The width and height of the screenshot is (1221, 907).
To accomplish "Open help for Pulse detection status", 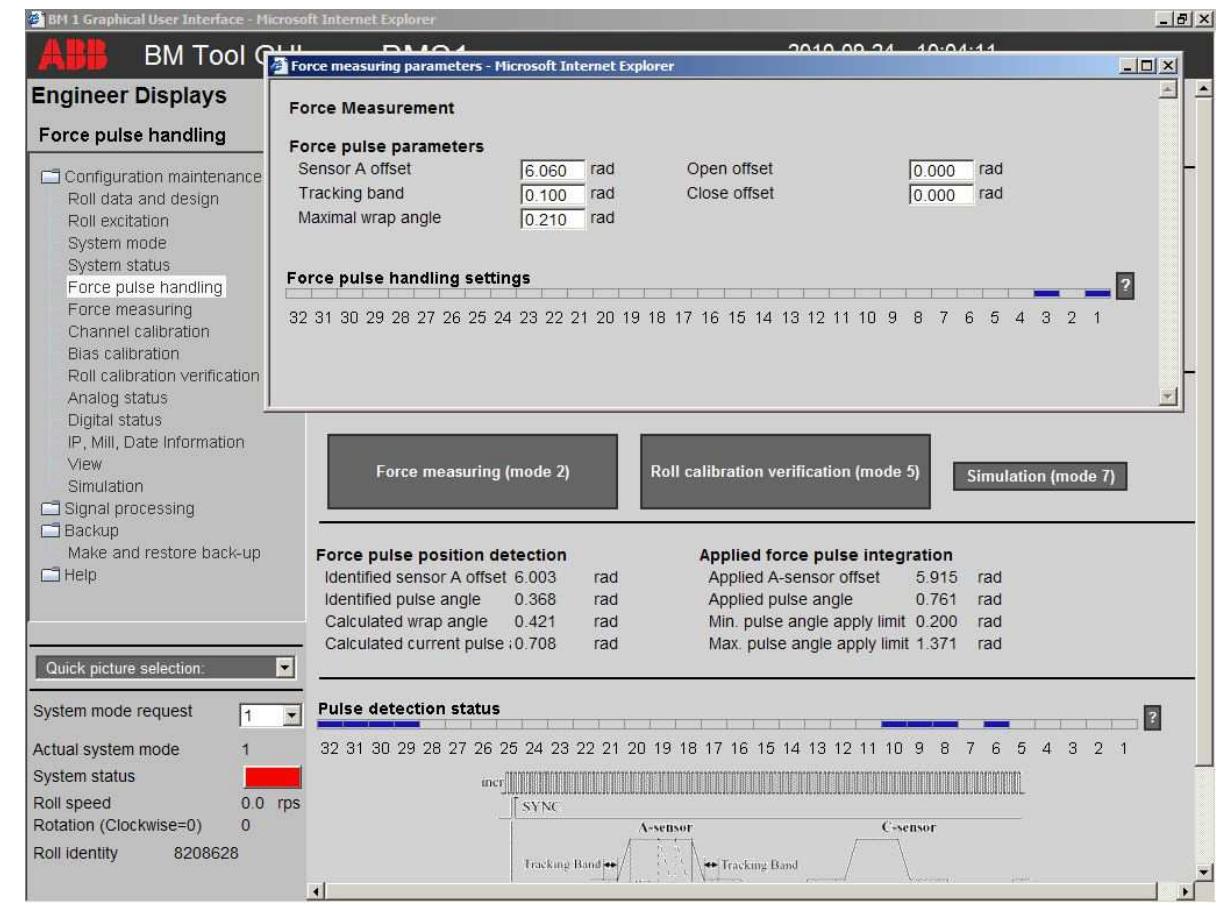I will pyautogui.click(x=1152, y=718).
